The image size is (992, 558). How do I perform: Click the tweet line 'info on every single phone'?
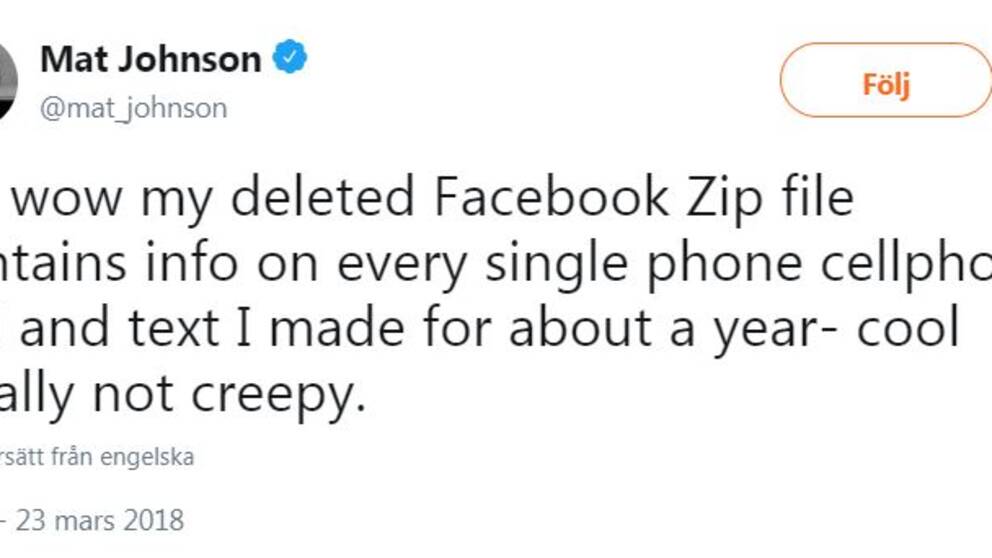click(x=496, y=264)
